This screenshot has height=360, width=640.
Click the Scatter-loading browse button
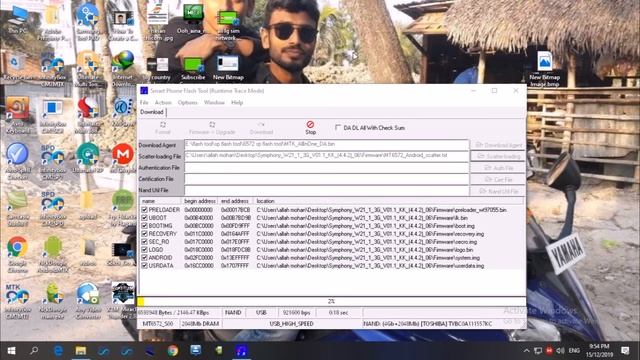coord(498,156)
